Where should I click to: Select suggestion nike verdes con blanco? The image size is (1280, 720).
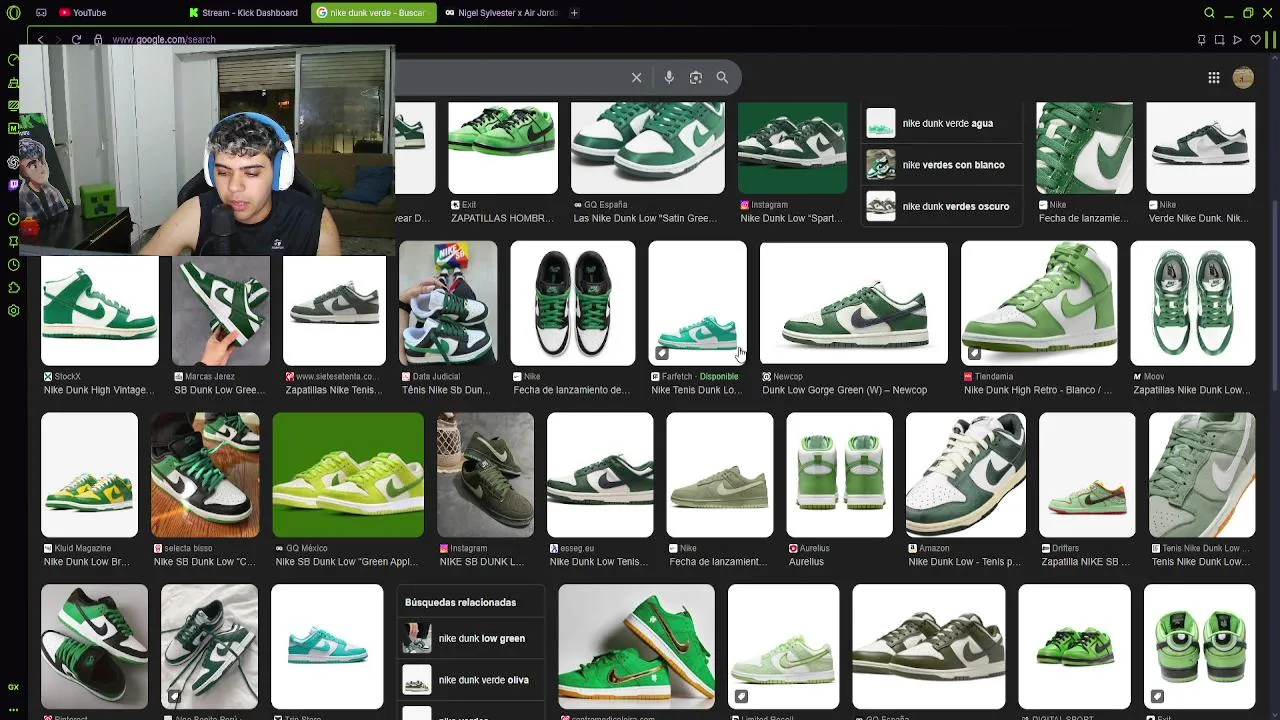942,165
